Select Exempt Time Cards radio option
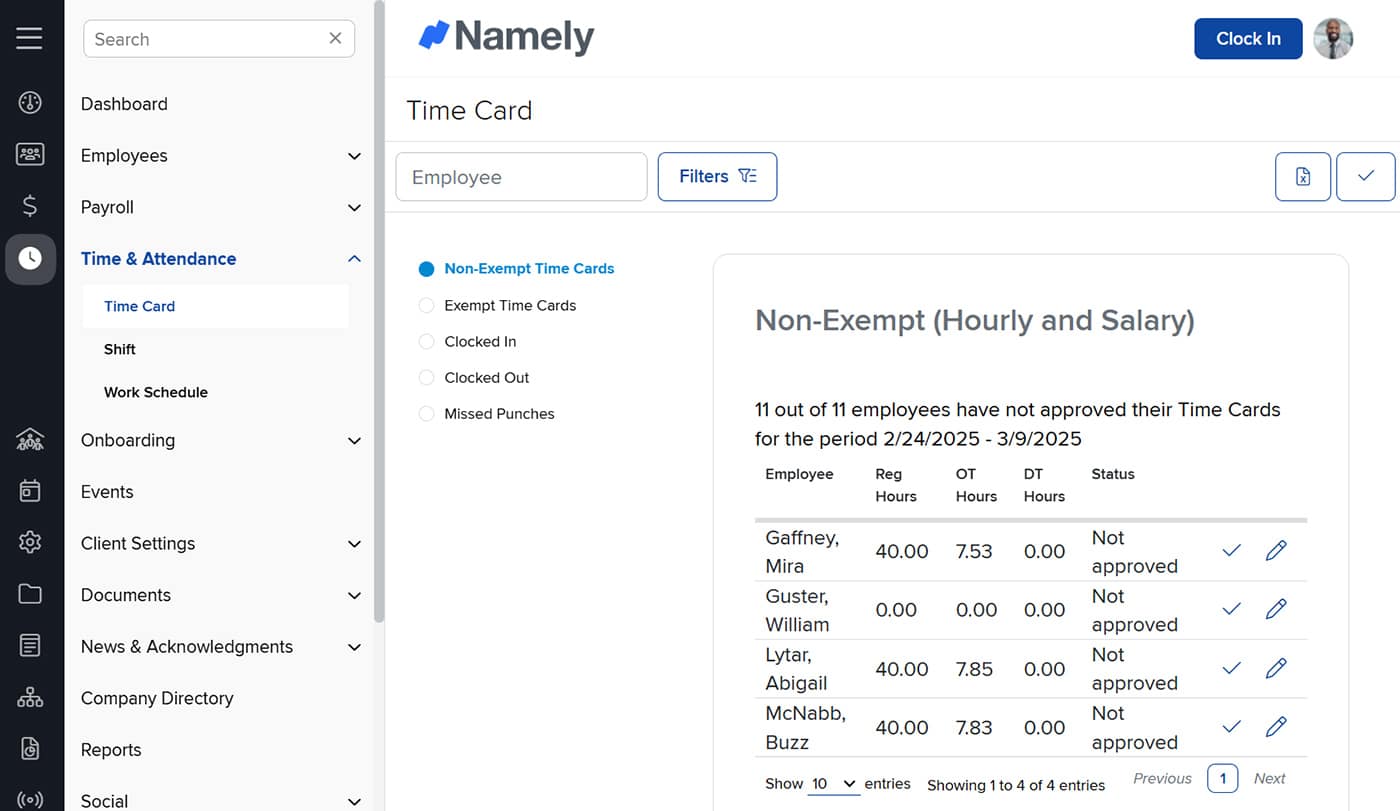1400x811 pixels. pyautogui.click(x=427, y=306)
